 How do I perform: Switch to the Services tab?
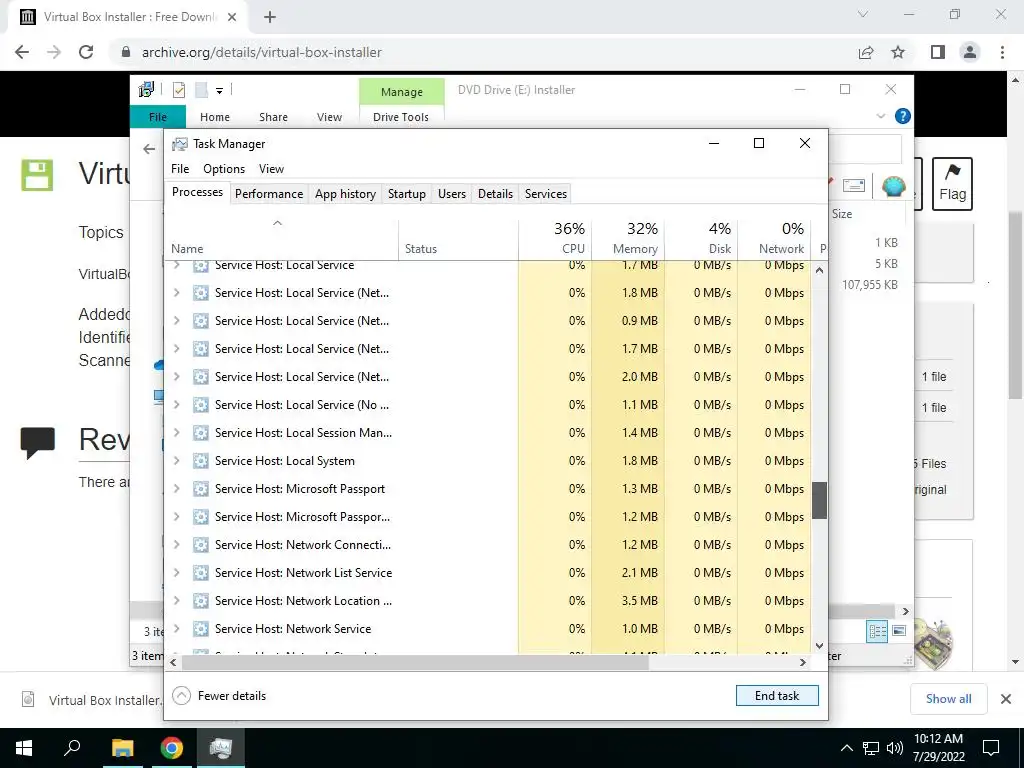pyautogui.click(x=546, y=194)
